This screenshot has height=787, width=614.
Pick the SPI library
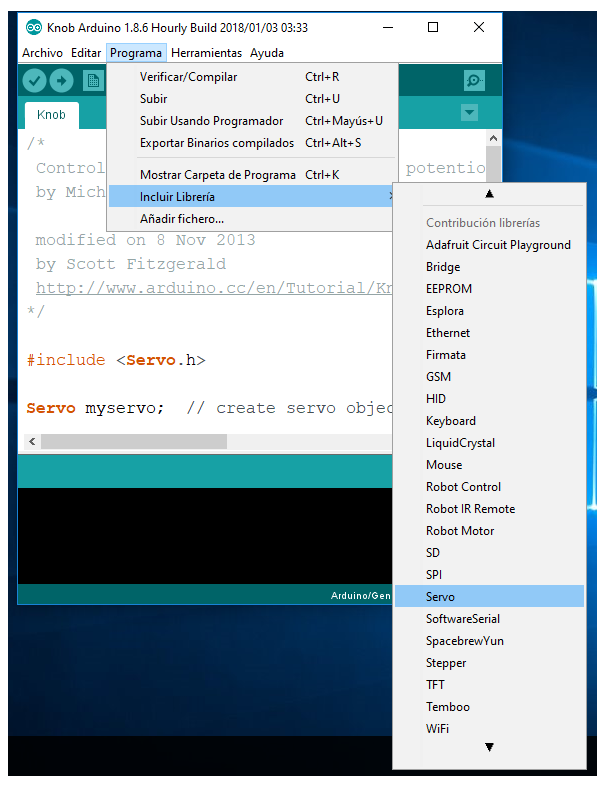click(489, 575)
